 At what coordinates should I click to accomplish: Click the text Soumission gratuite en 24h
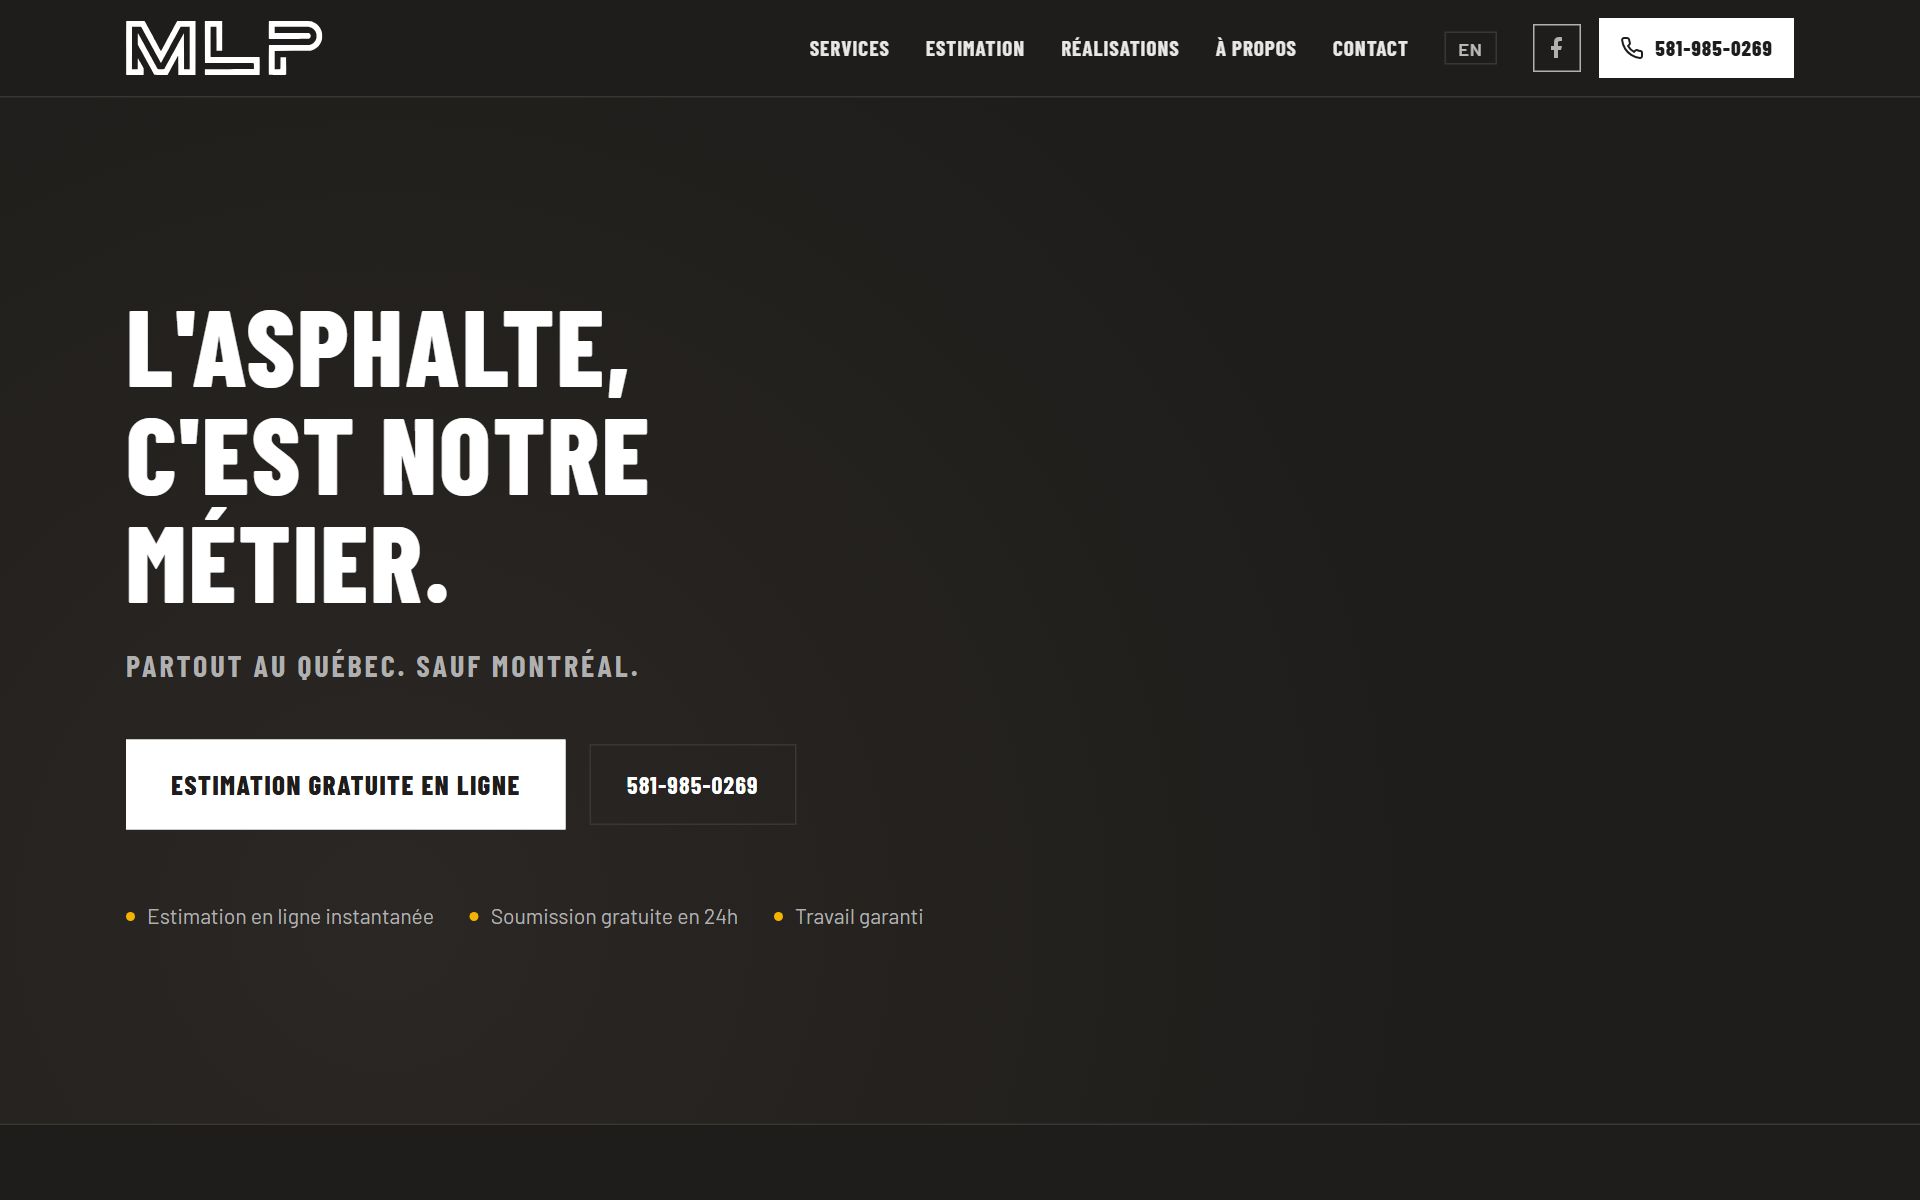pyautogui.click(x=614, y=917)
